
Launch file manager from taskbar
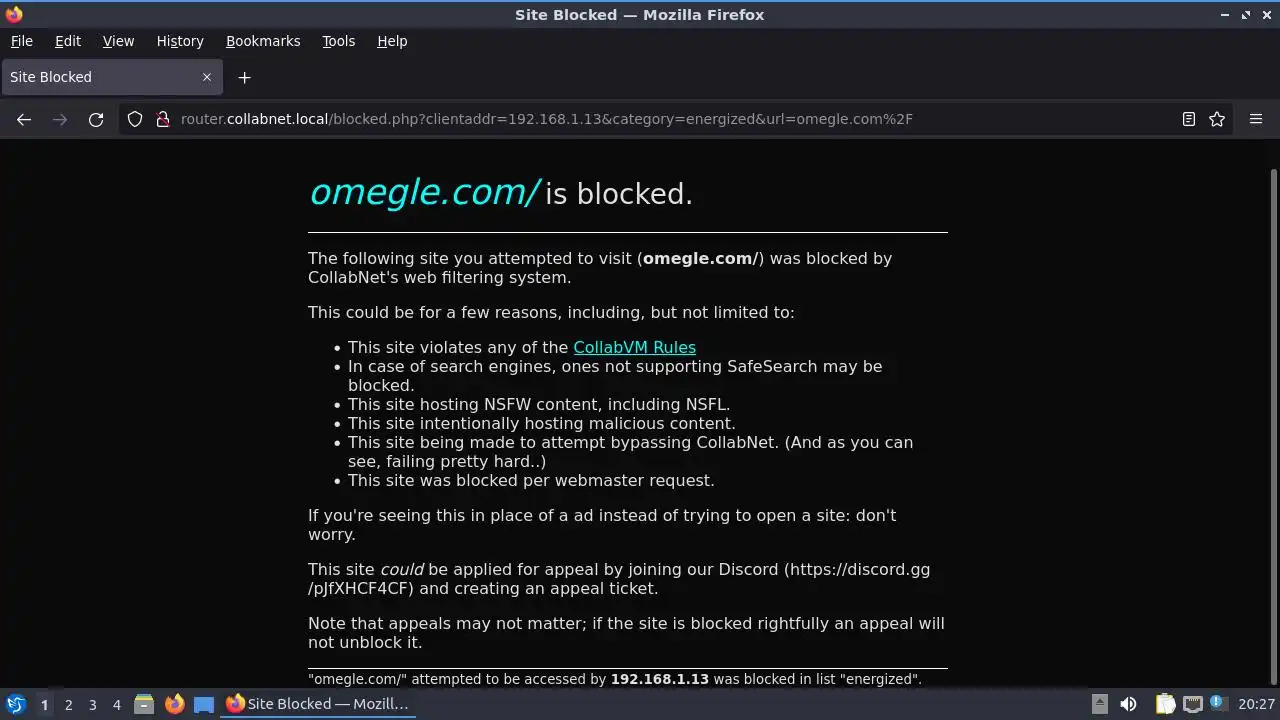click(144, 704)
